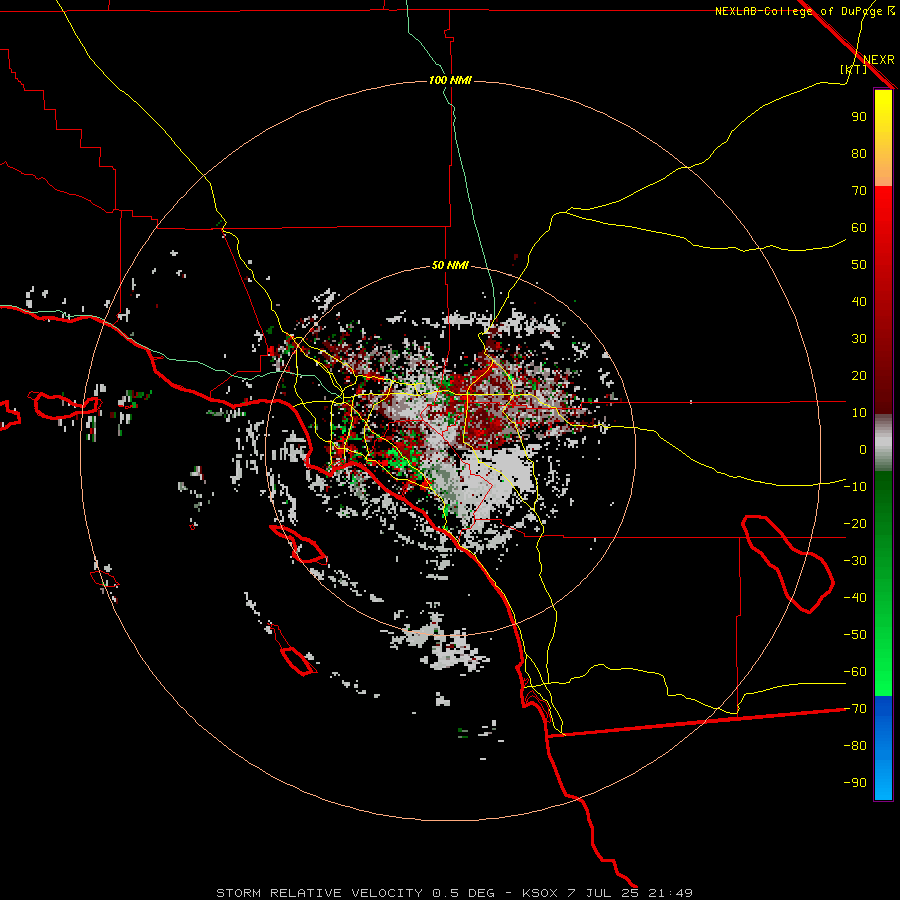Click the -90 value on the velocity scale
The height and width of the screenshot is (900, 900).
coord(855,782)
